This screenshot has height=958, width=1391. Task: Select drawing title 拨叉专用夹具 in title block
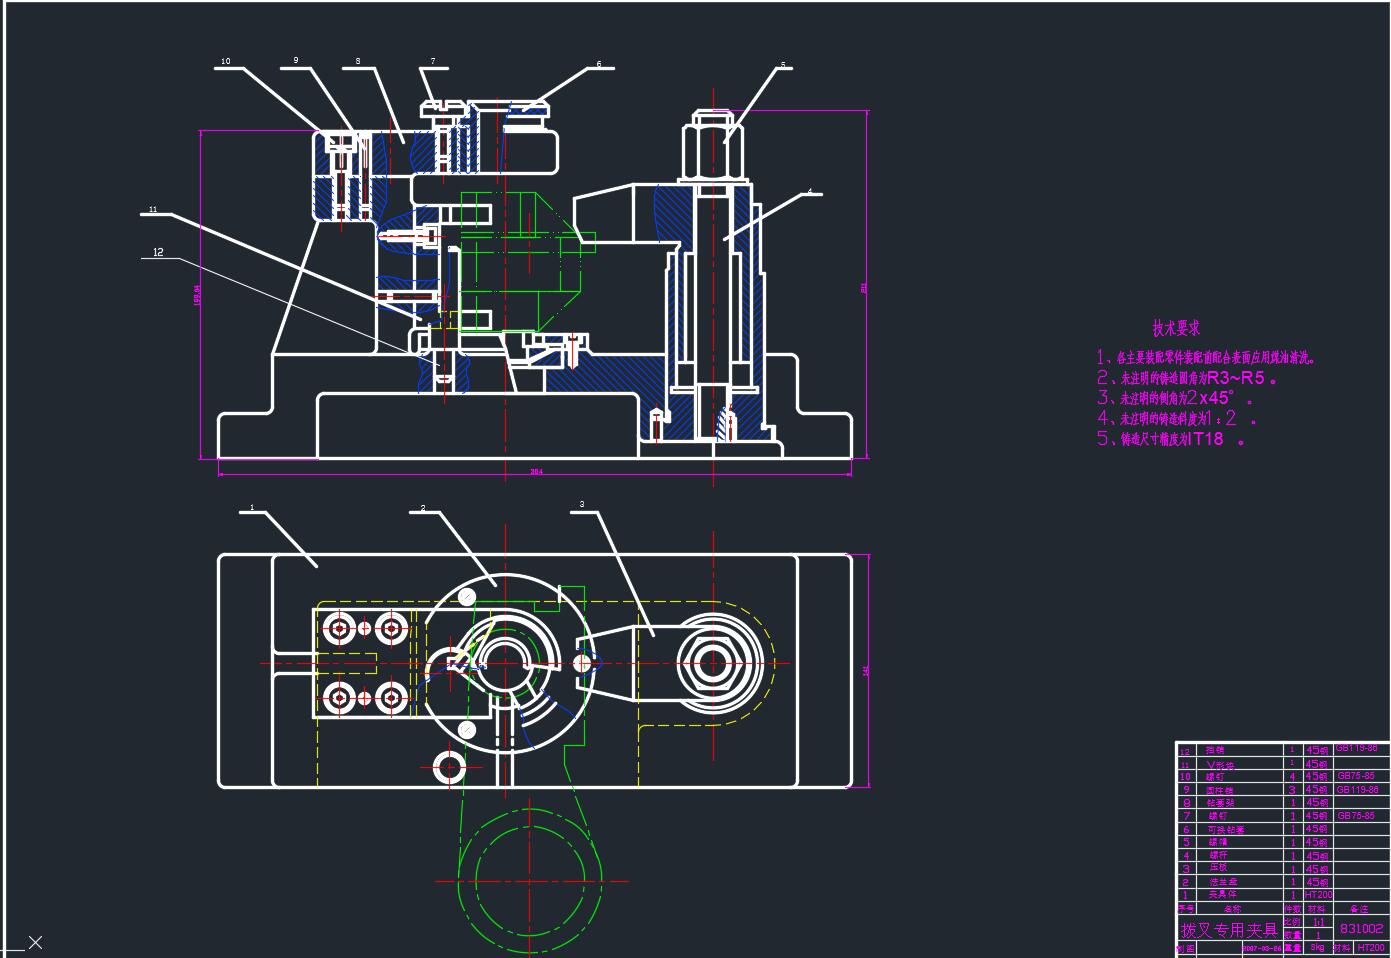tap(1229, 930)
